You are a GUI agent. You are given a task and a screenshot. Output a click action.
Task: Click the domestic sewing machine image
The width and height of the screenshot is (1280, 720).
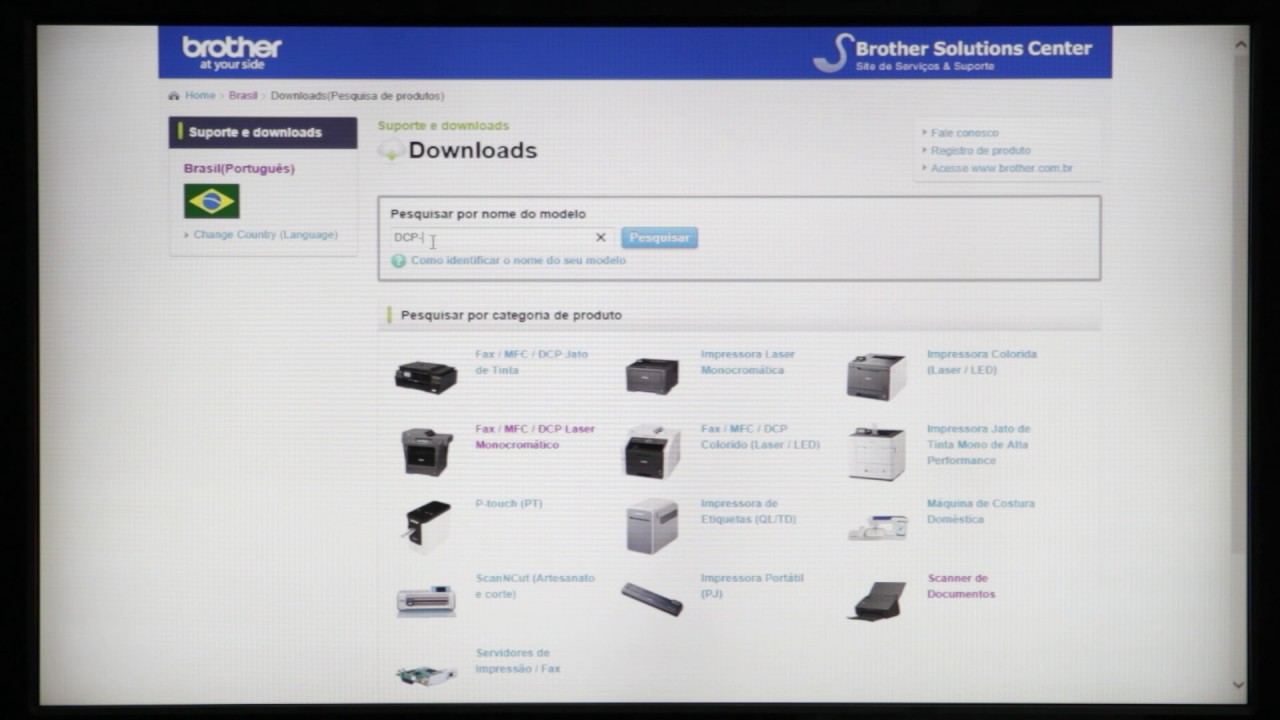(x=877, y=527)
